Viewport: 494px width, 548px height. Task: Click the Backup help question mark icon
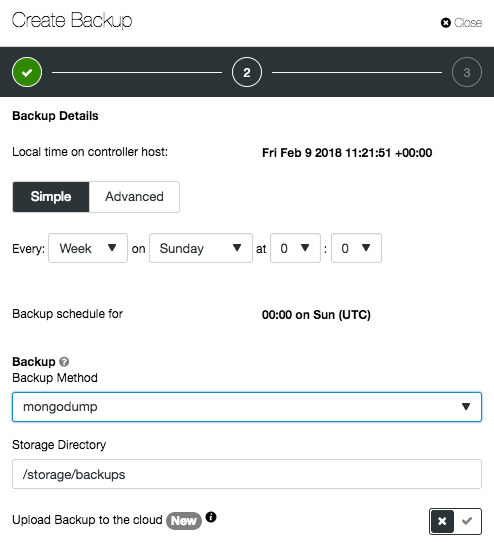64,362
